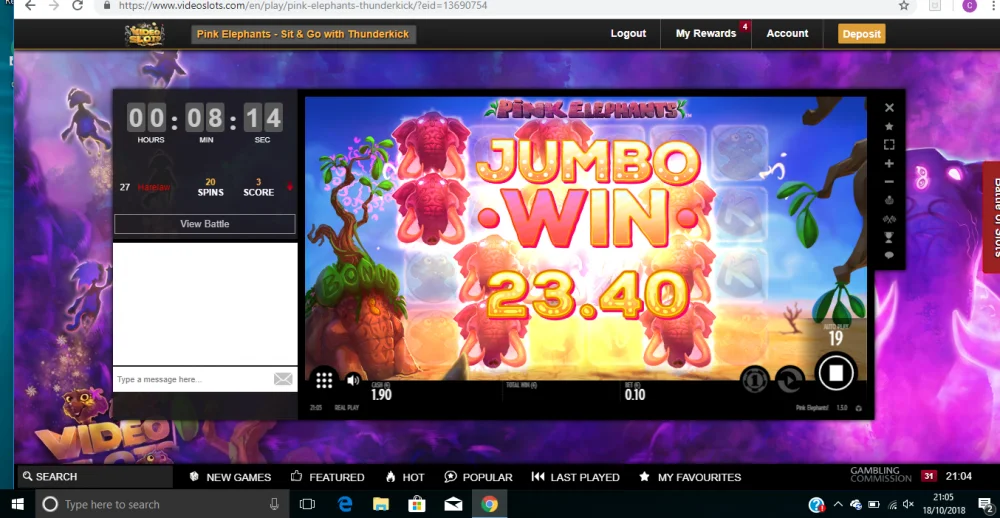
Task: Click the site Search box
Action: click(96, 477)
